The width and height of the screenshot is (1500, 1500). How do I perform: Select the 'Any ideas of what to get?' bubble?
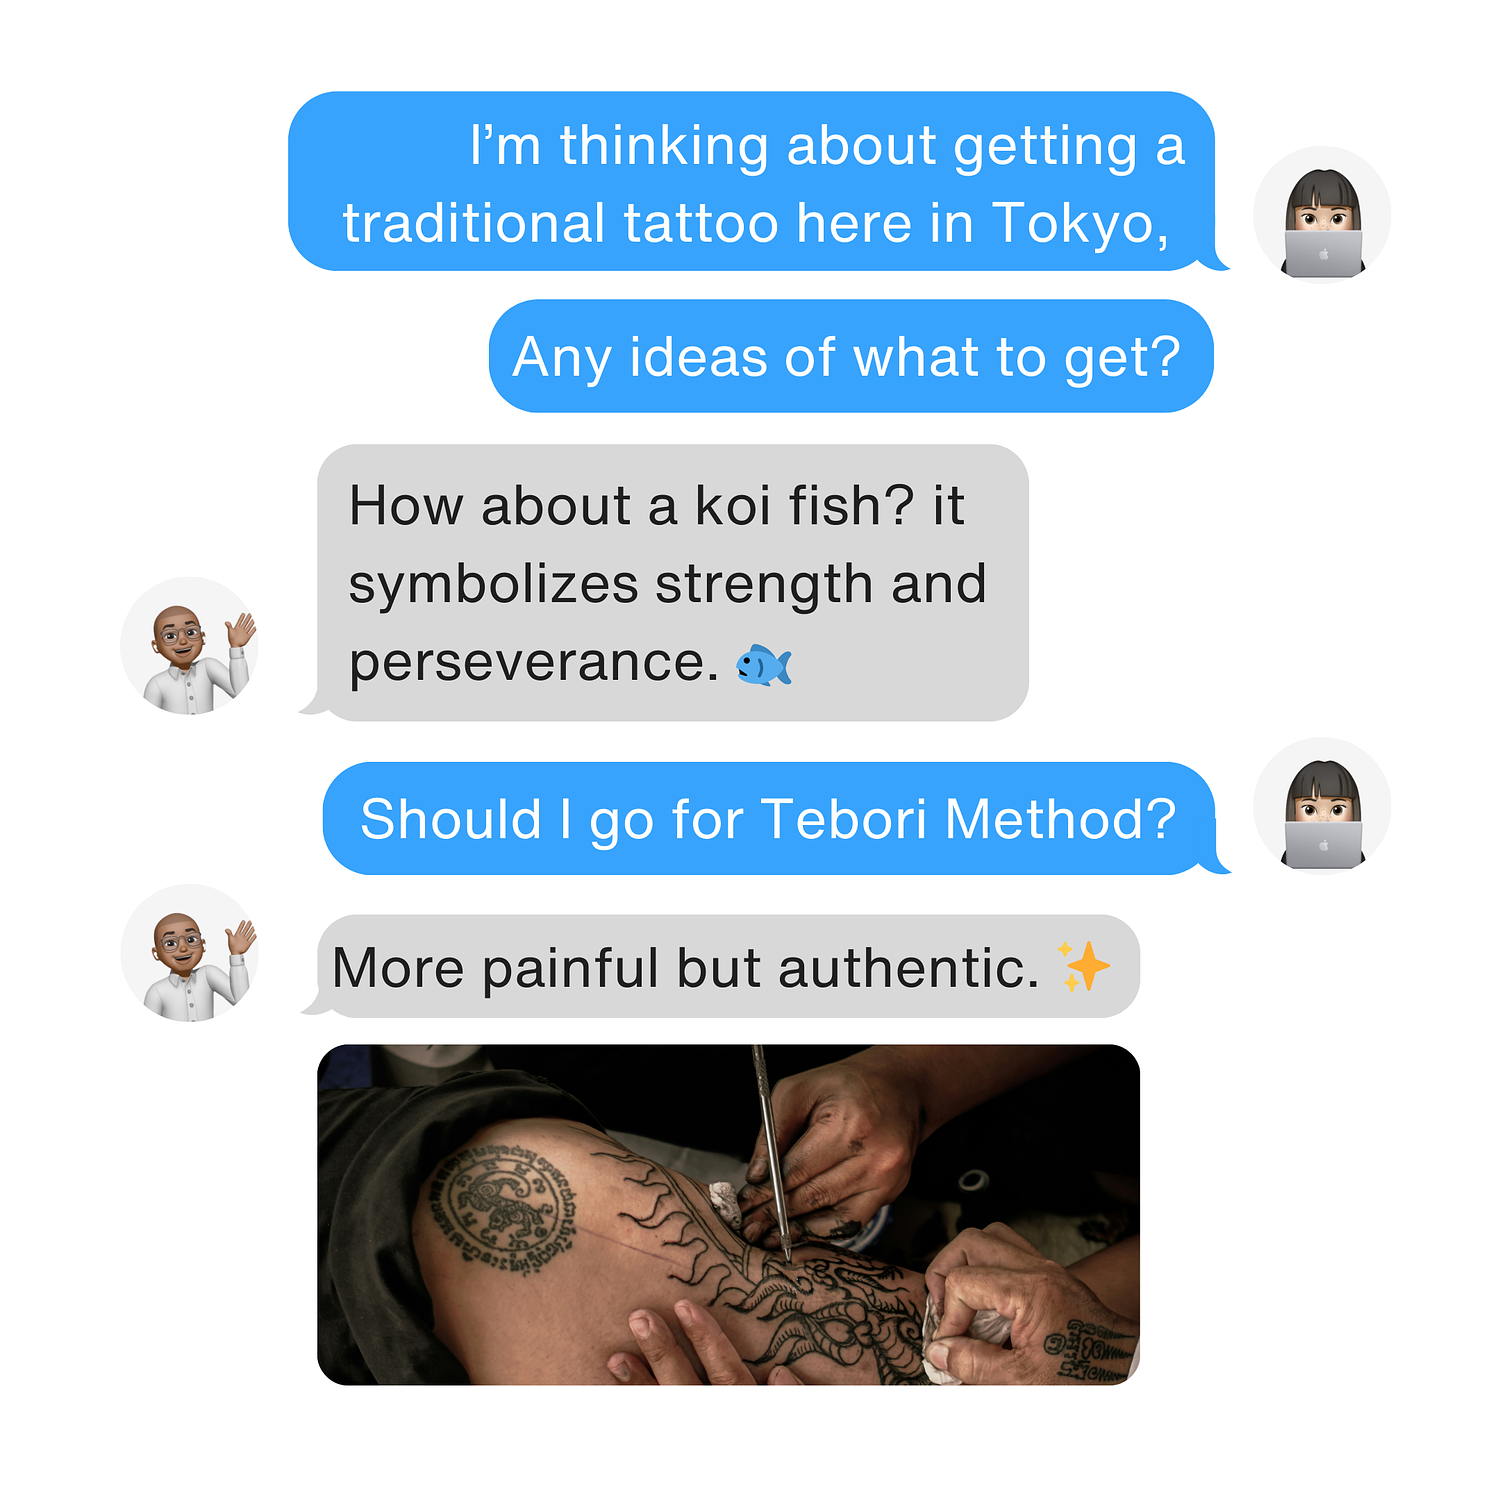pos(851,356)
